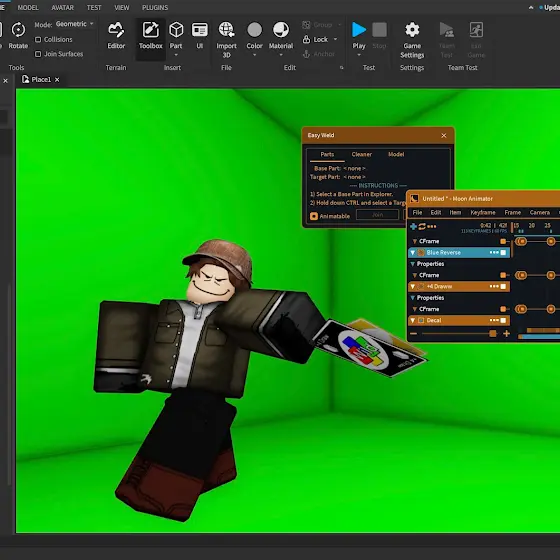Open the MODEL ribbon tab
The width and height of the screenshot is (560, 560).
pos(28,8)
